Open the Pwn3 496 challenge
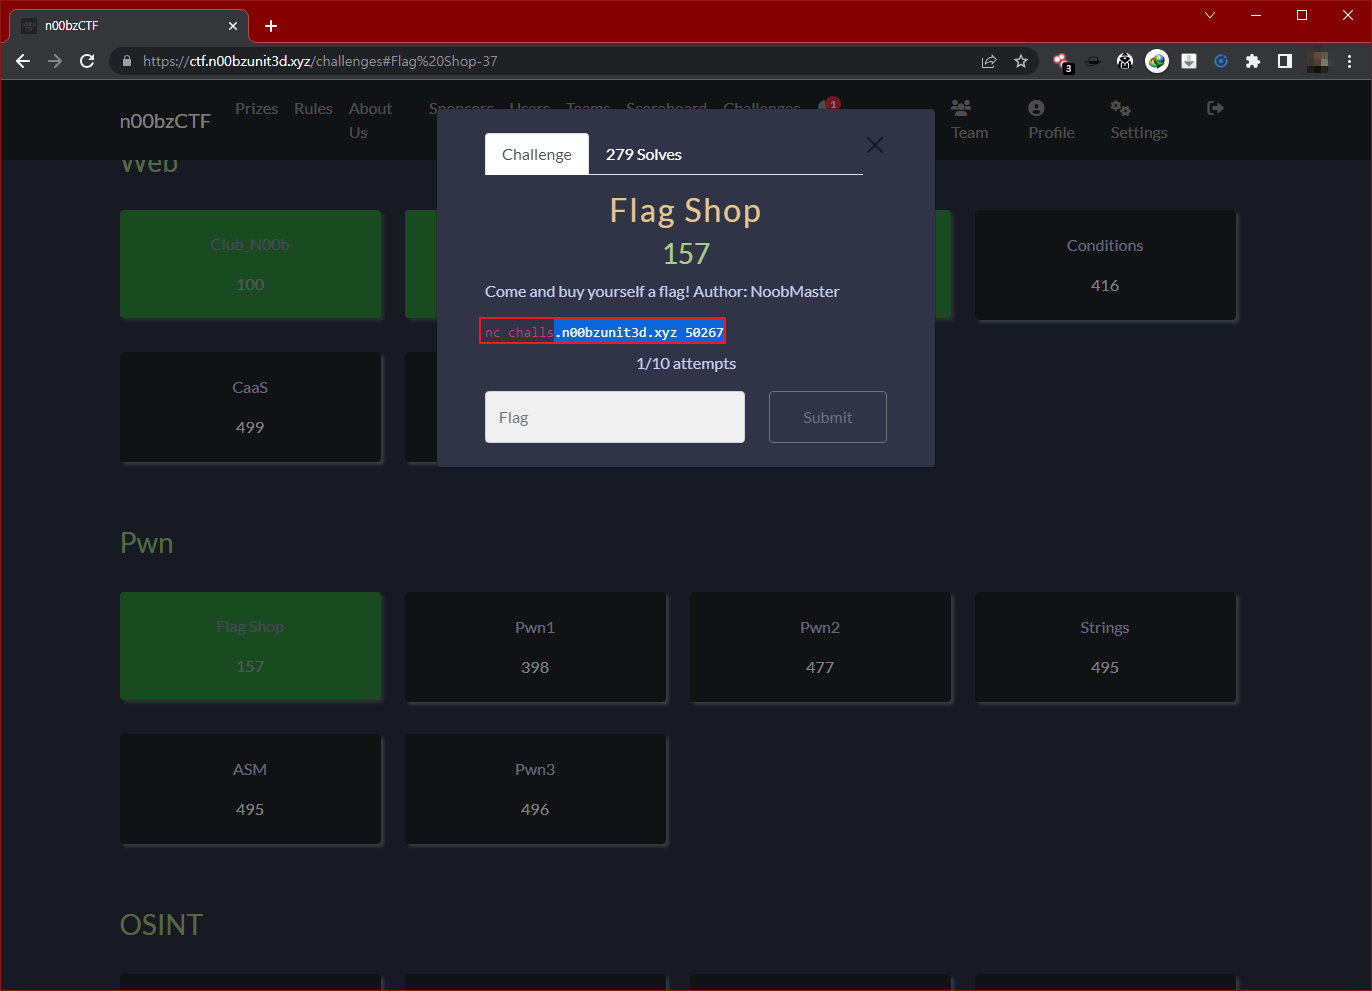1372x991 pixels. (x=535, y=789)
